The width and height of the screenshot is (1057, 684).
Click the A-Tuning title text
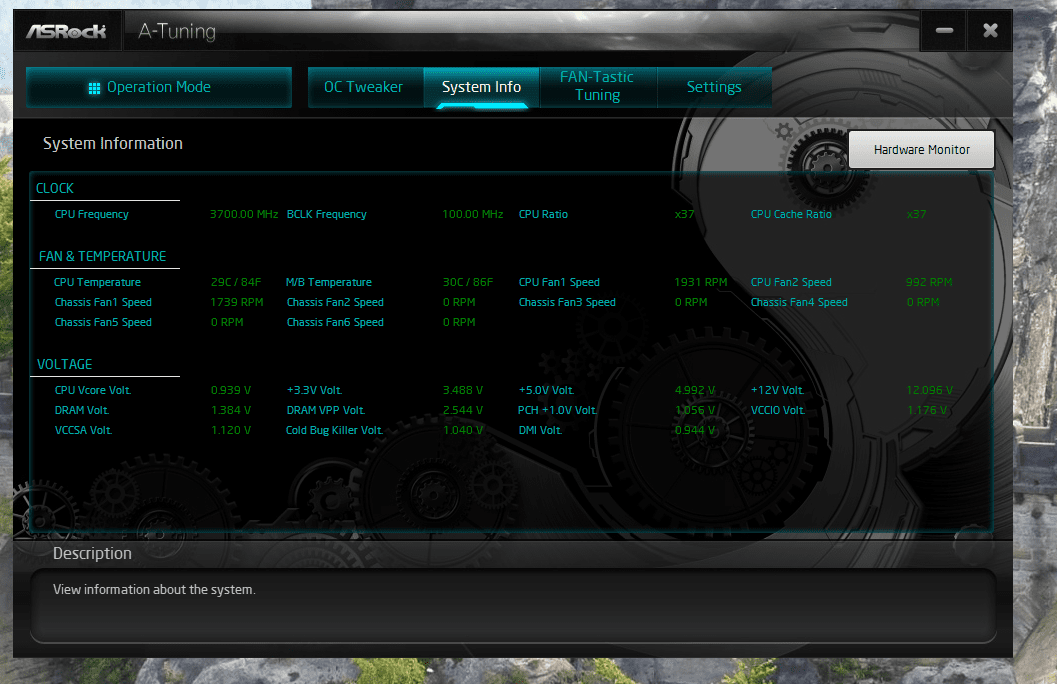point(177,32)
